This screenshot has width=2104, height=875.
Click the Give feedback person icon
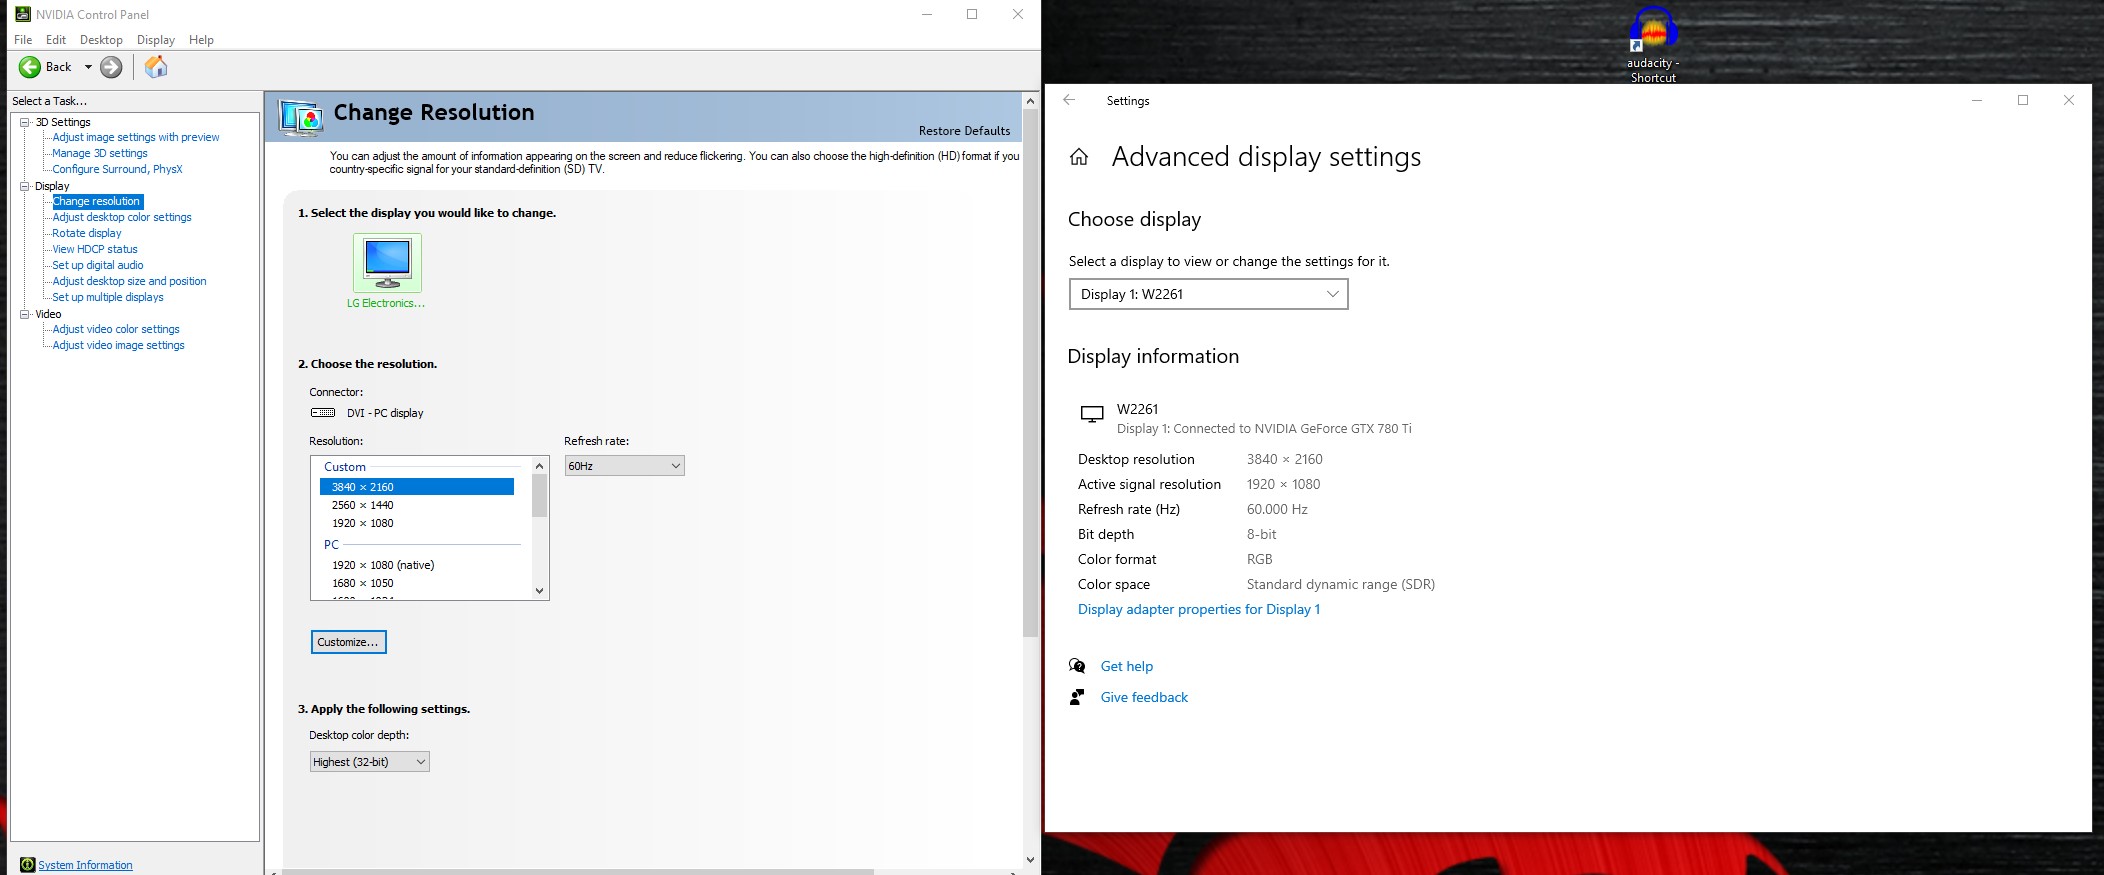1077,697
